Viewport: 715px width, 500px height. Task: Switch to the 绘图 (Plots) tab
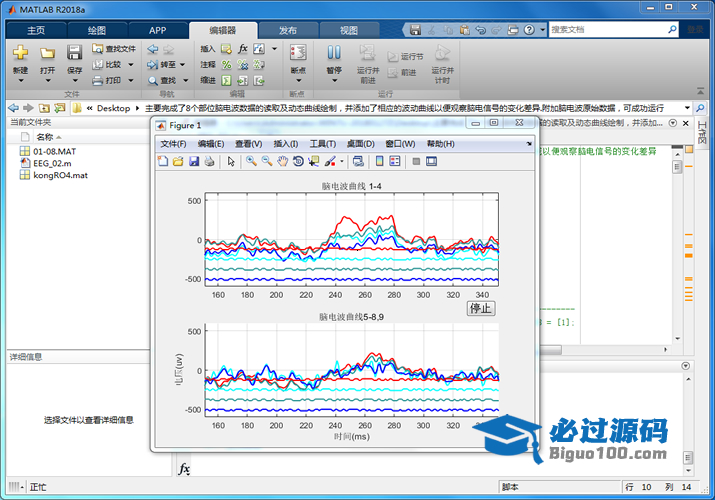[97, 30]
